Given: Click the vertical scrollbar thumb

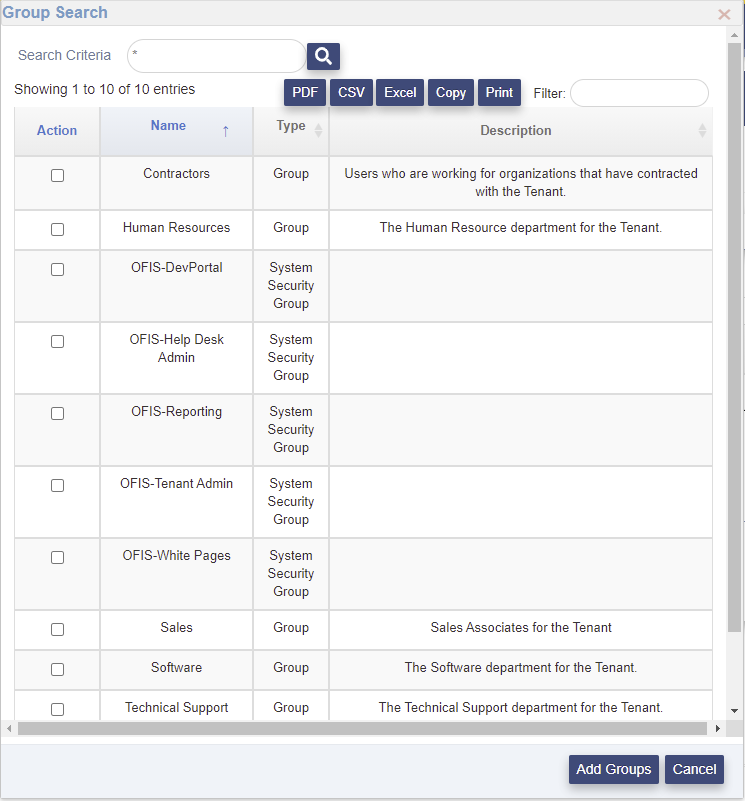Looking at the screenshot, I should tap(734, 337).
